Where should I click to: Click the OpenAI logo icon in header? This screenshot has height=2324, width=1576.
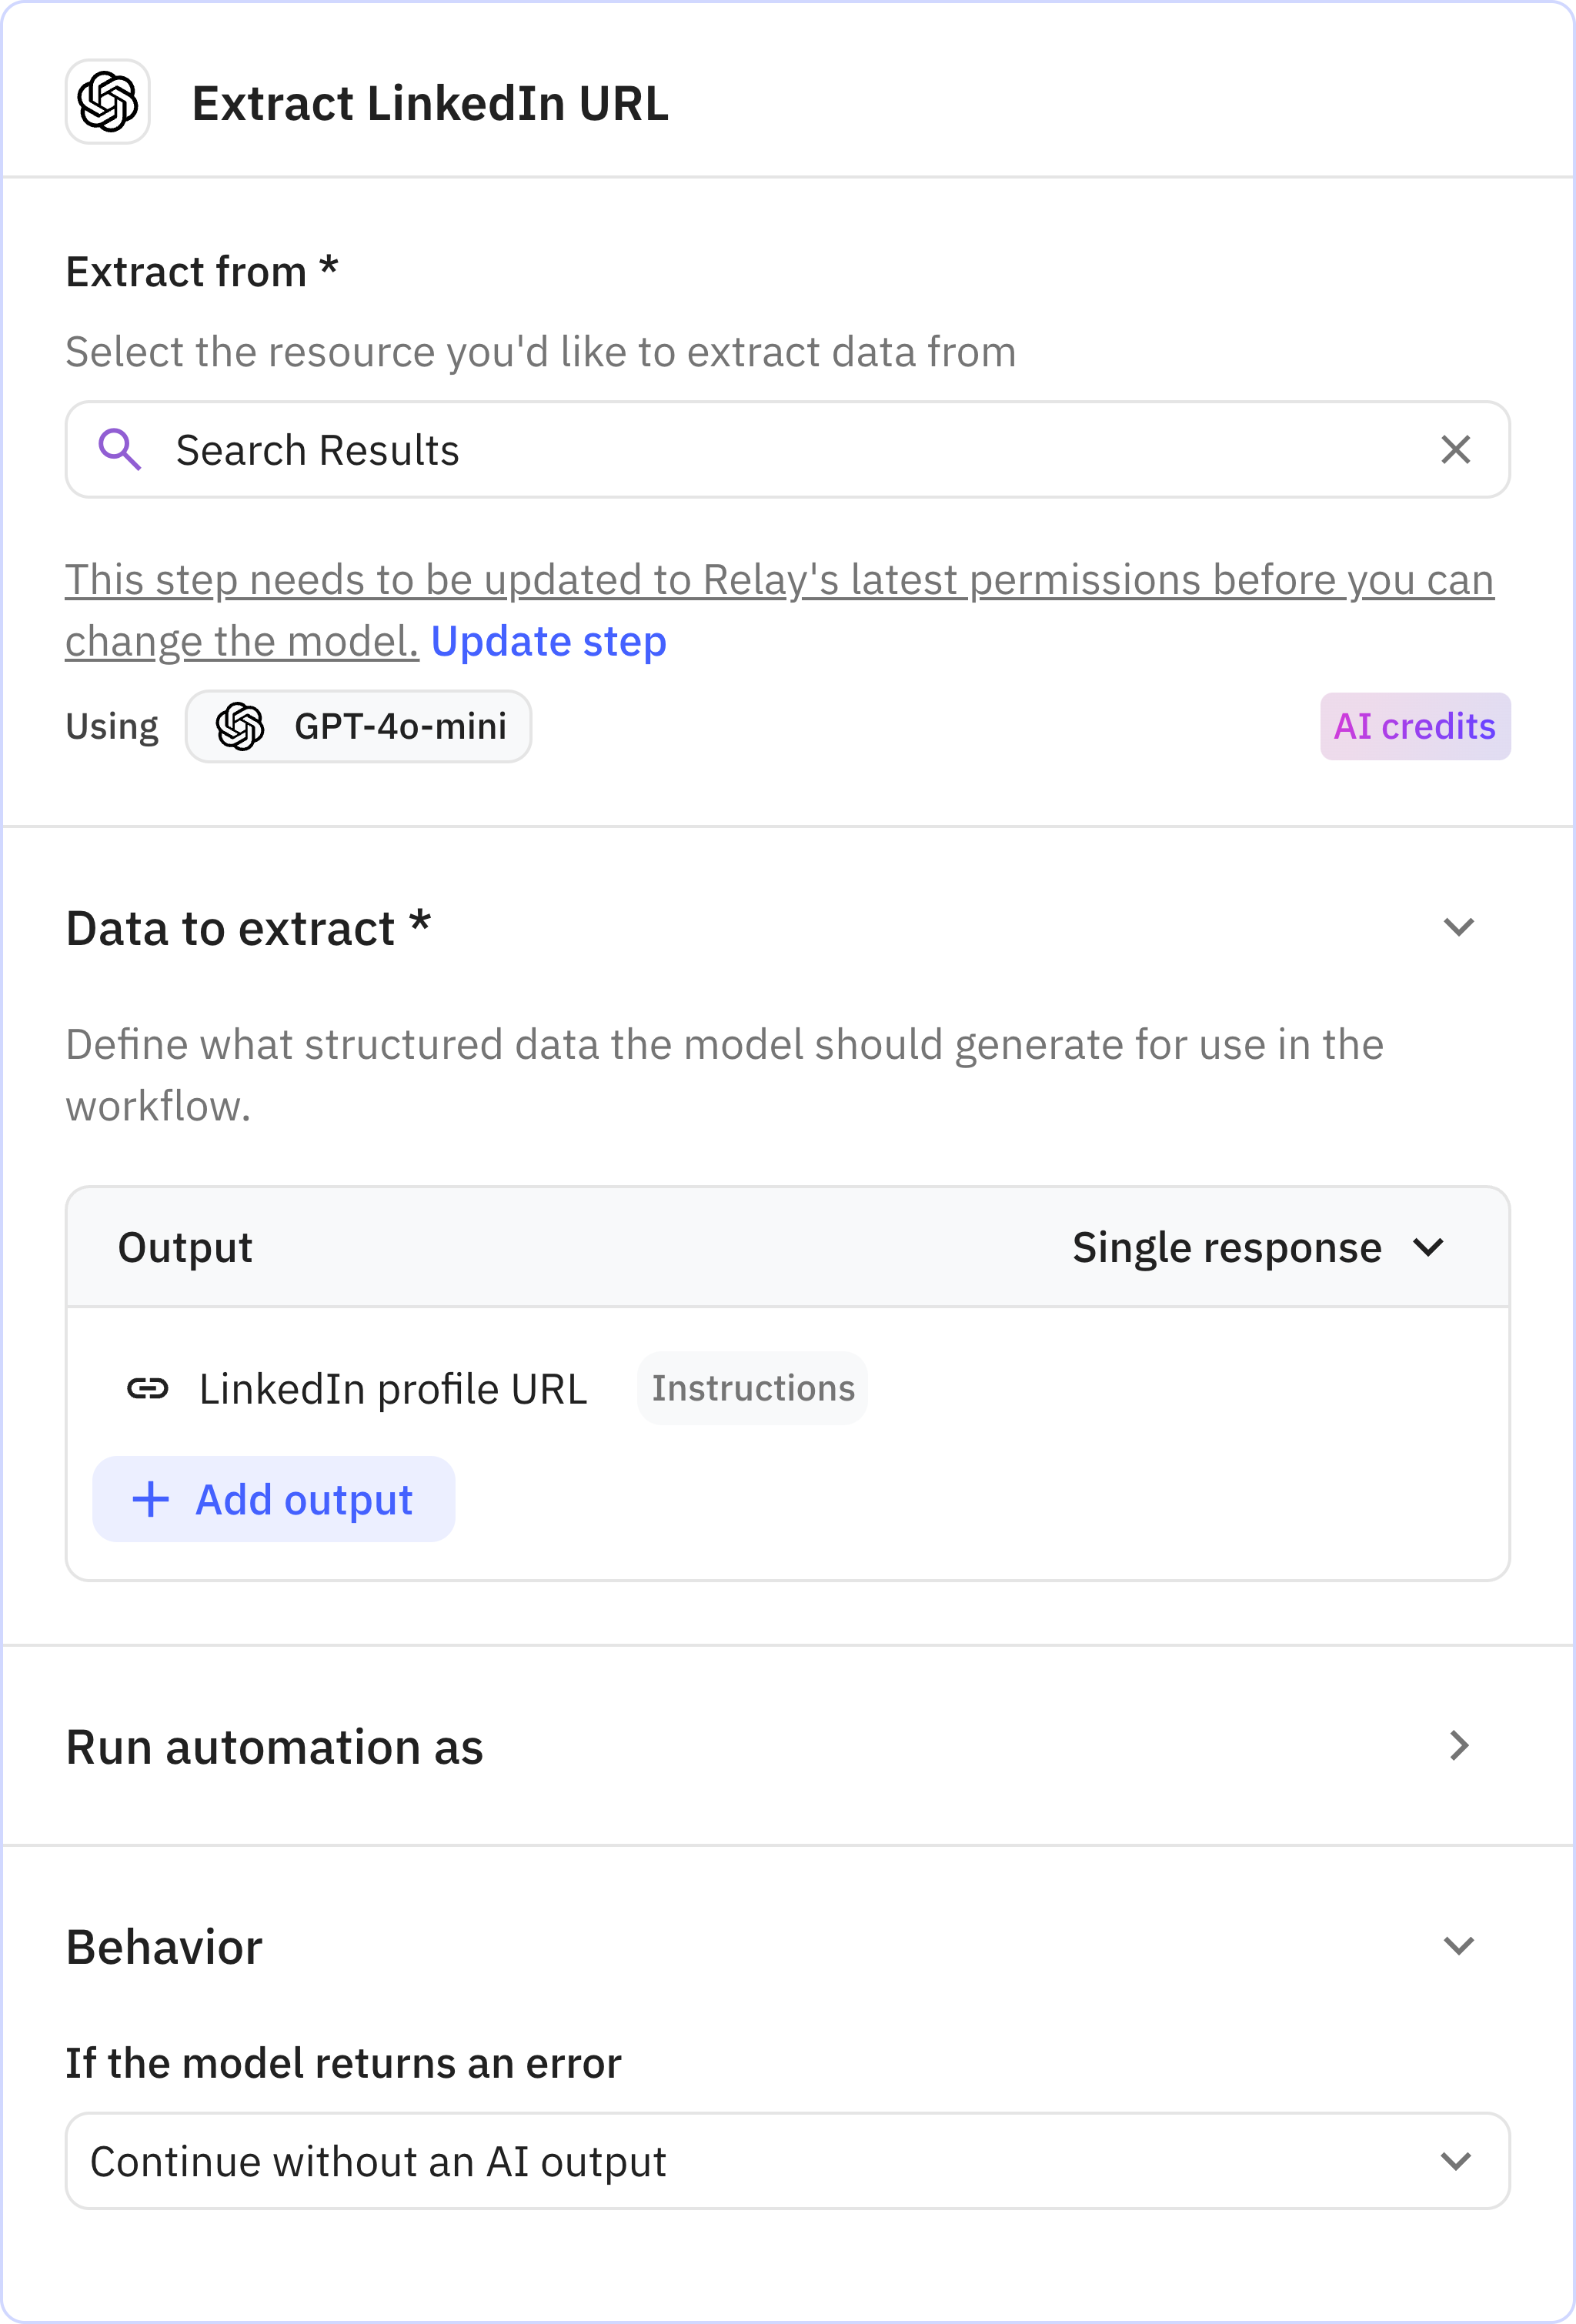tap(108, 102)
